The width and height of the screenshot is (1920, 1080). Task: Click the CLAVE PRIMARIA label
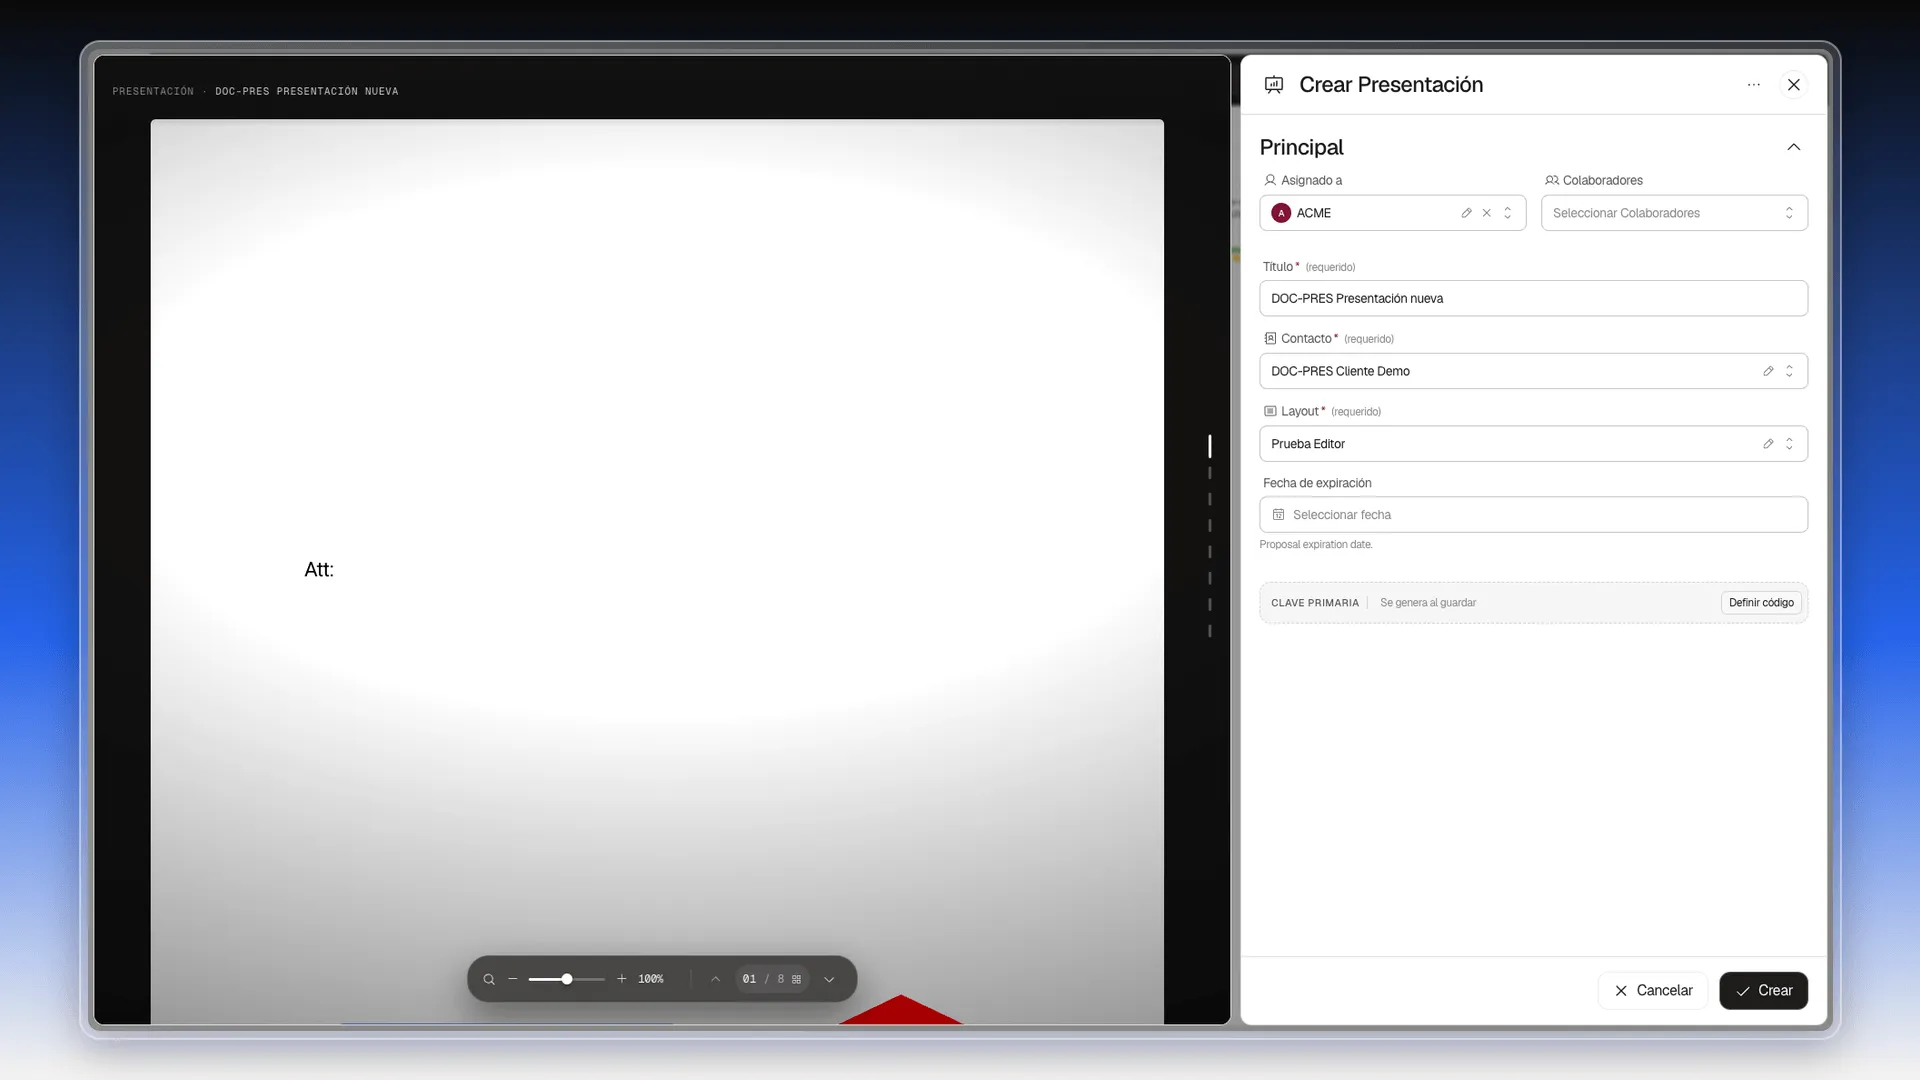pyautogui.click(x=1315, y=603)
